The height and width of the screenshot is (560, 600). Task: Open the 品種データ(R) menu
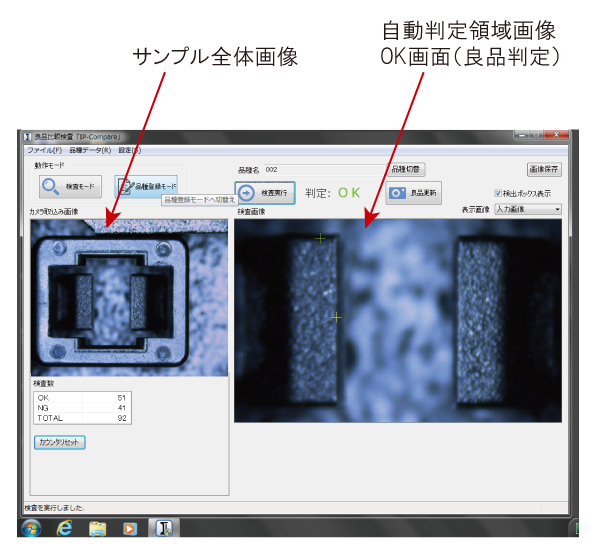[90, 150]
